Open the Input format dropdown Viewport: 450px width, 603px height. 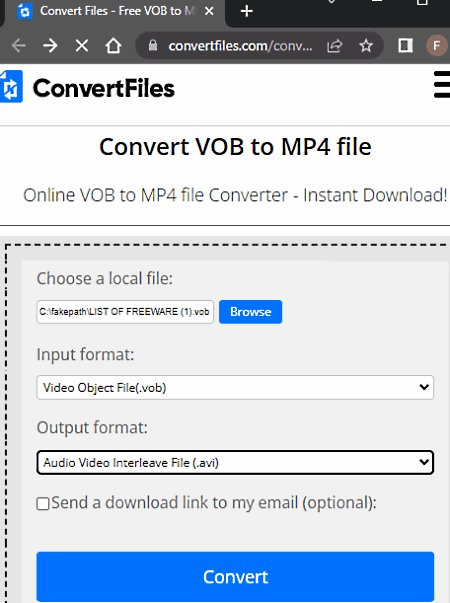point(235,387)
